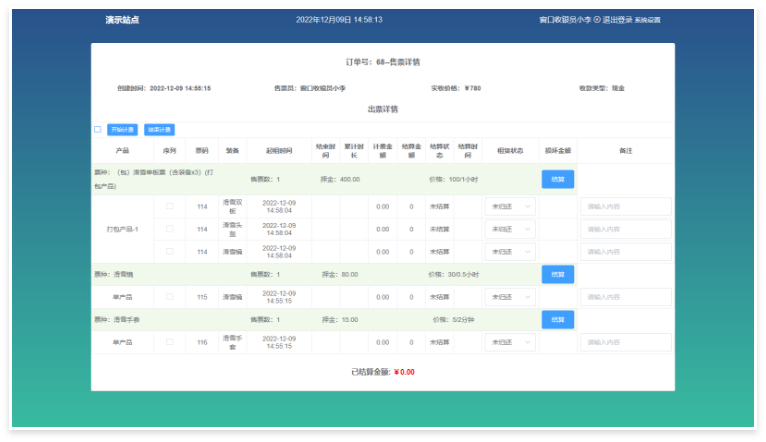This screenshot has height=442, width=766.
Task: Open 系统设置 in the top bar
Action: pos(647,20)
